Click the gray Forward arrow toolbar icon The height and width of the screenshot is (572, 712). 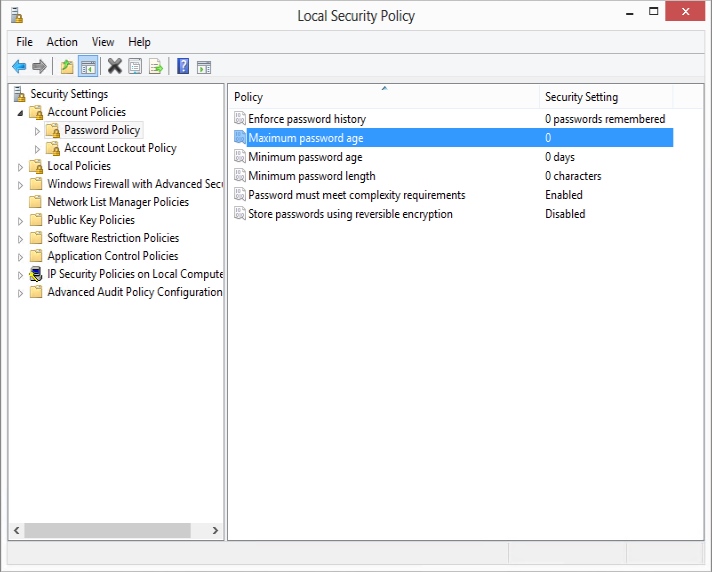click(x=40, y=67)
